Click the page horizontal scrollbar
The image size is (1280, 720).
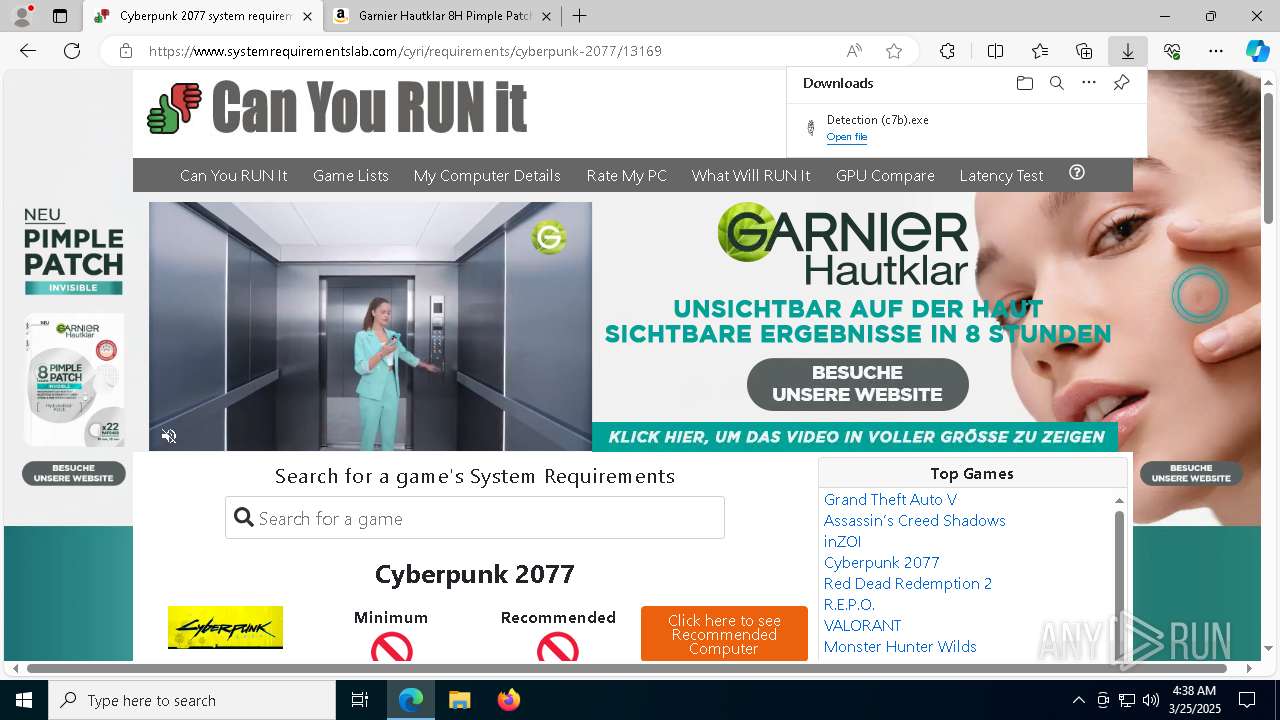627,668
